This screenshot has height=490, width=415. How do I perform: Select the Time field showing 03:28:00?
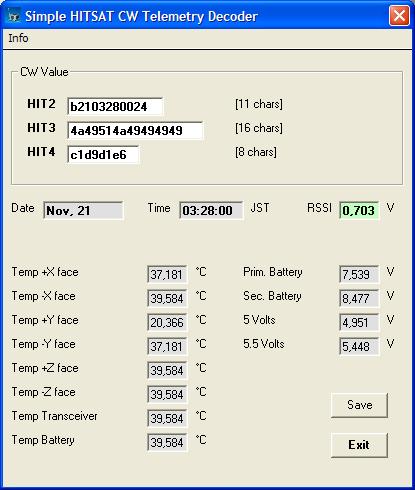pos(211,210)
